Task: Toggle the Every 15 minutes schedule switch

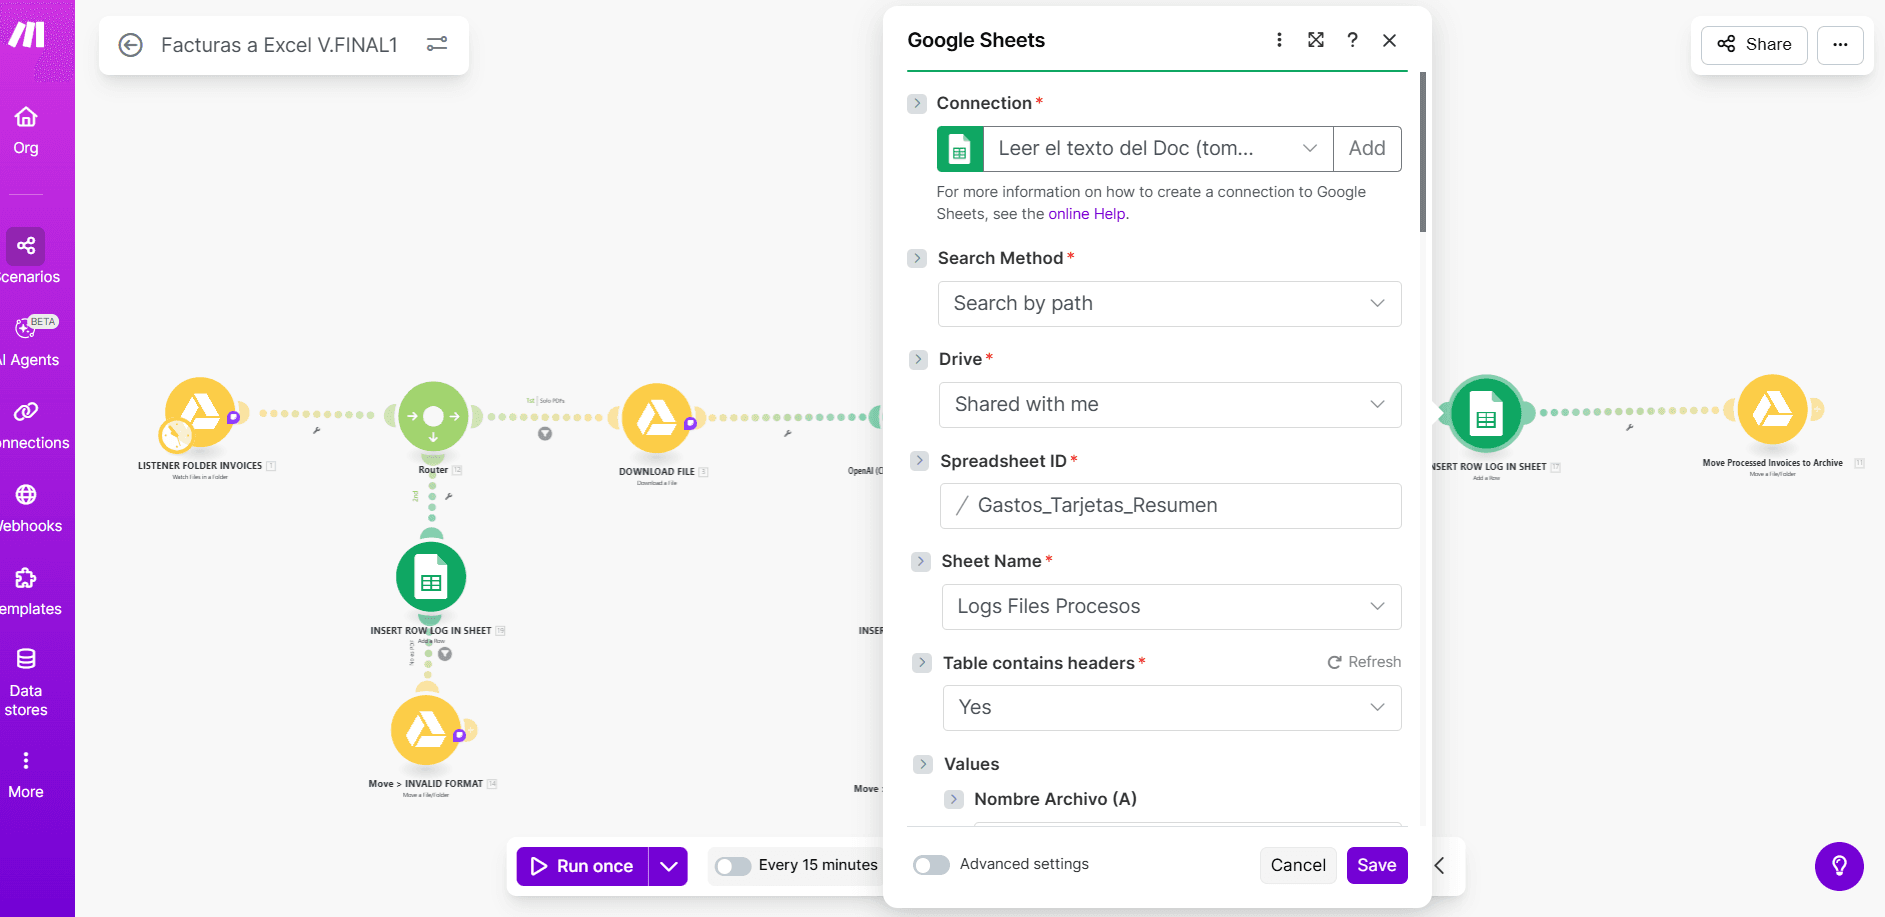Action: coord(733,866)
